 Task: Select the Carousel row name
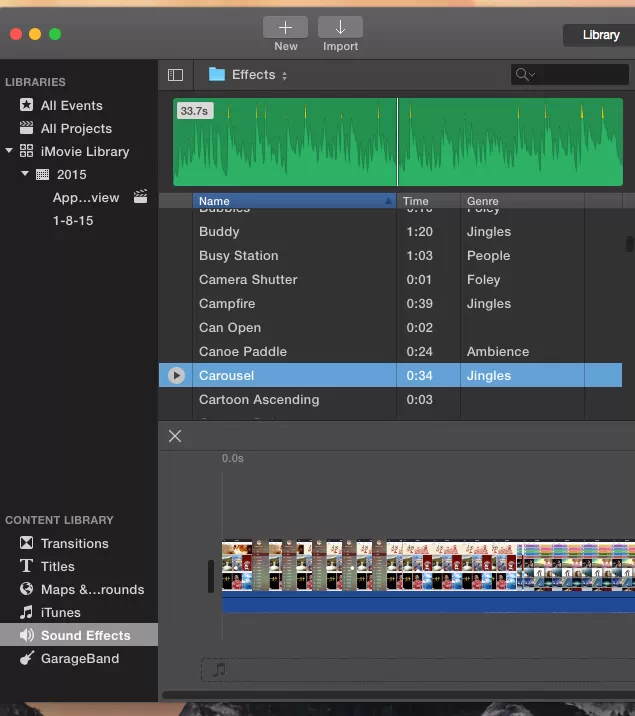(x=226, y=376)
